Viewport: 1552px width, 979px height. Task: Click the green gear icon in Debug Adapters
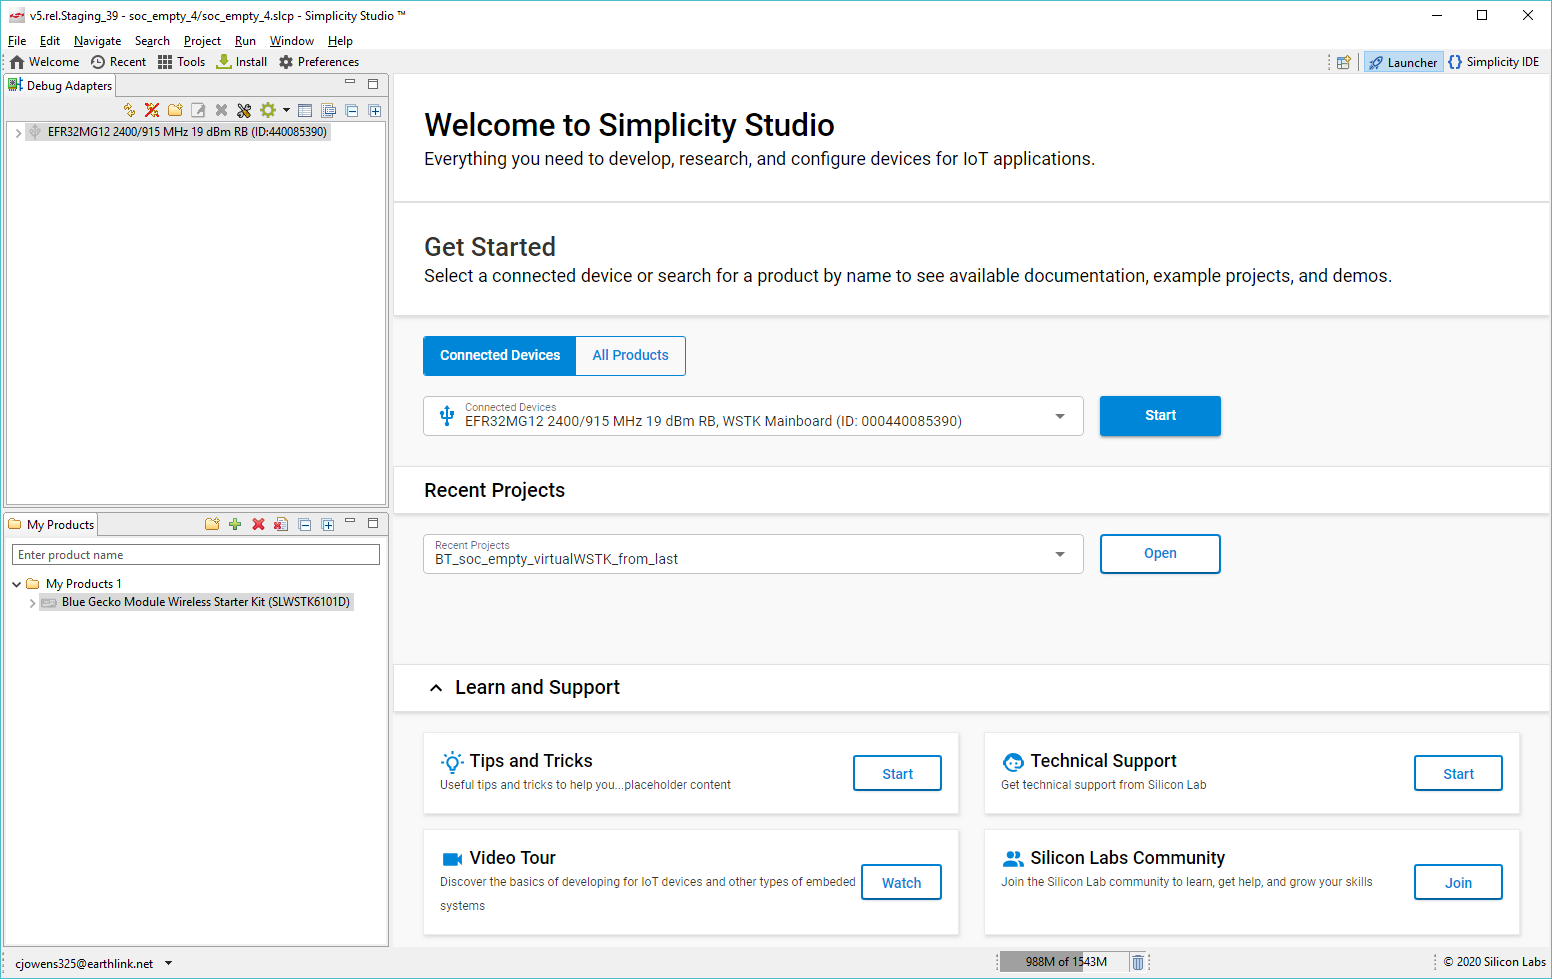pos(268,110)
